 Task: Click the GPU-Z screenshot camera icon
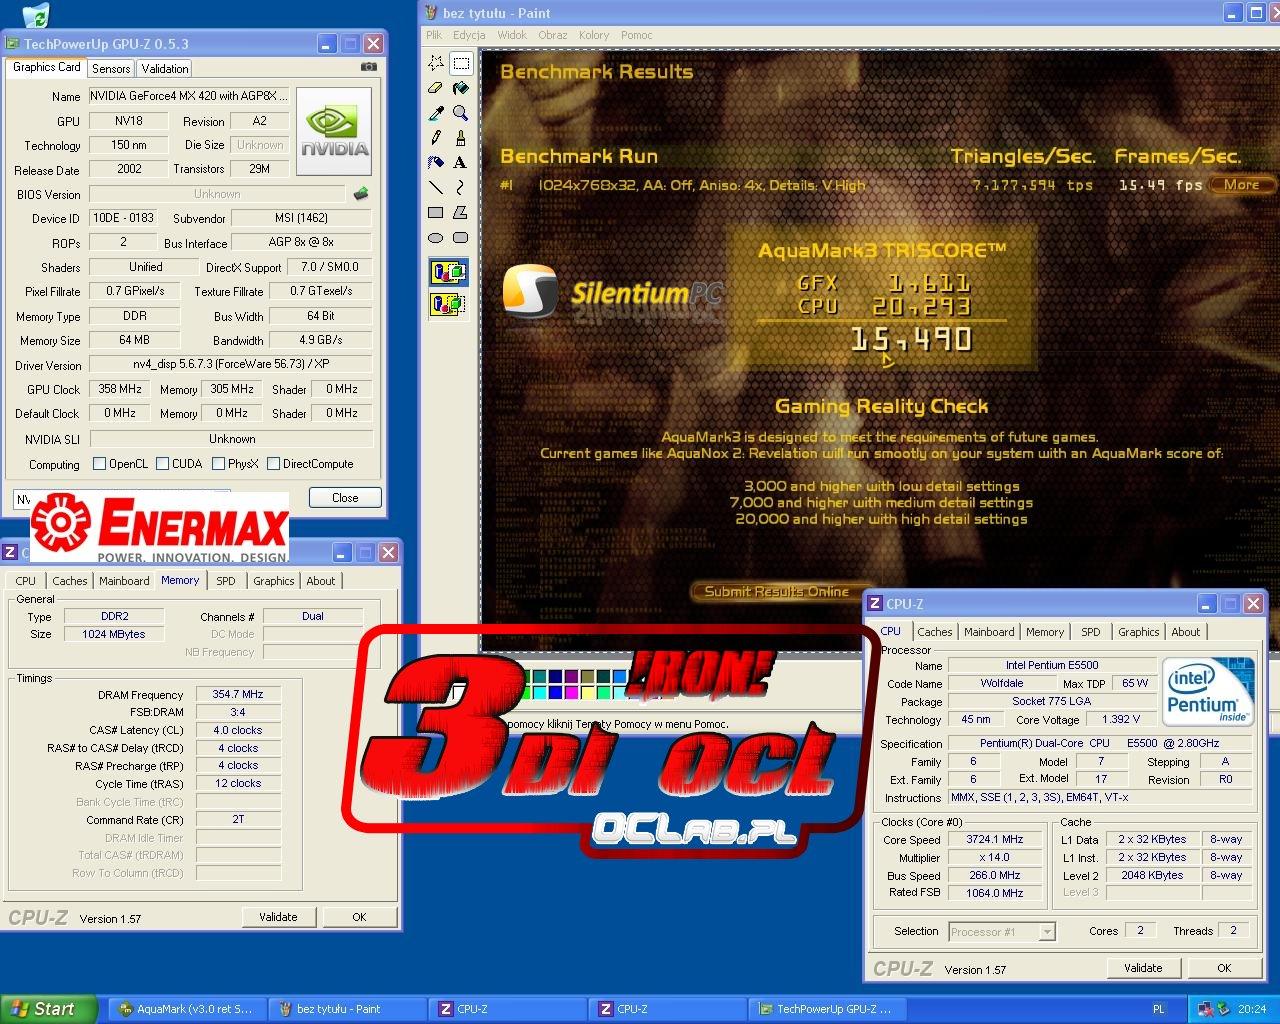tap(369, 67)
